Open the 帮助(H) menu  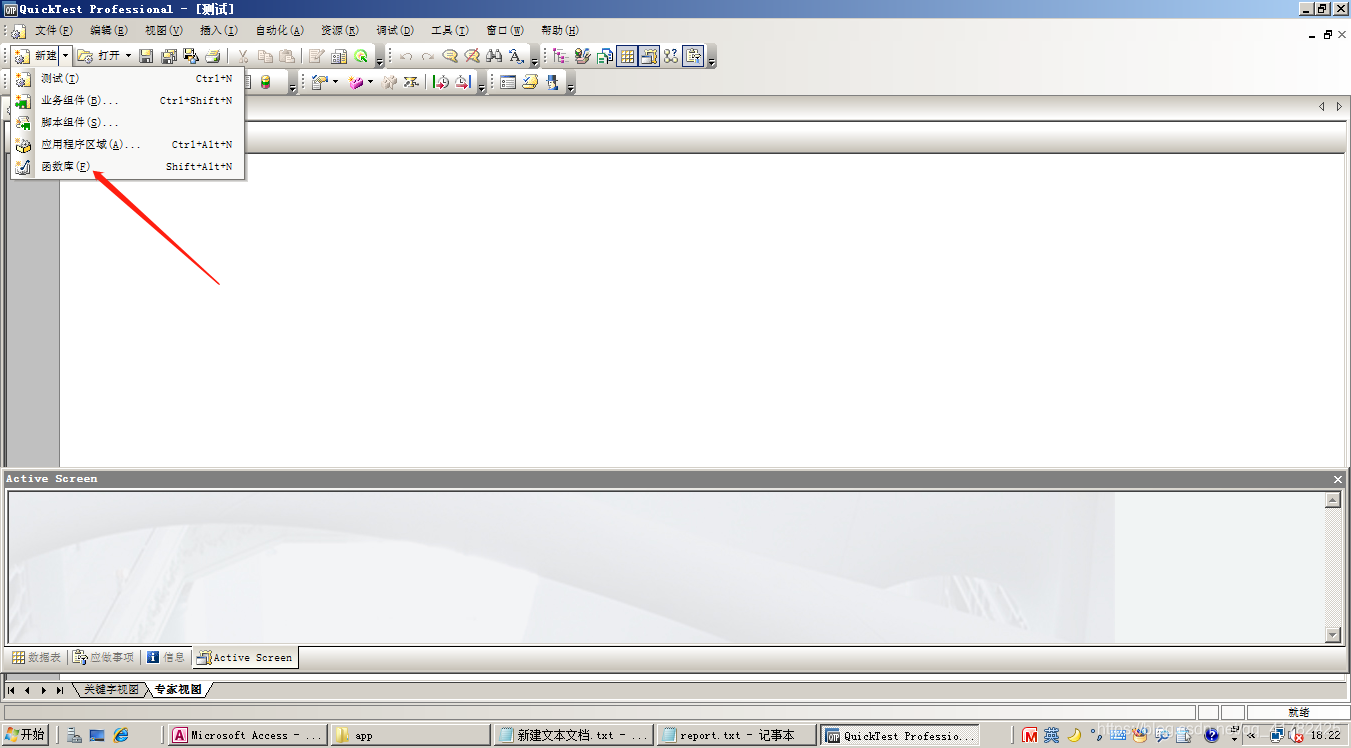[x=560, y=30]
